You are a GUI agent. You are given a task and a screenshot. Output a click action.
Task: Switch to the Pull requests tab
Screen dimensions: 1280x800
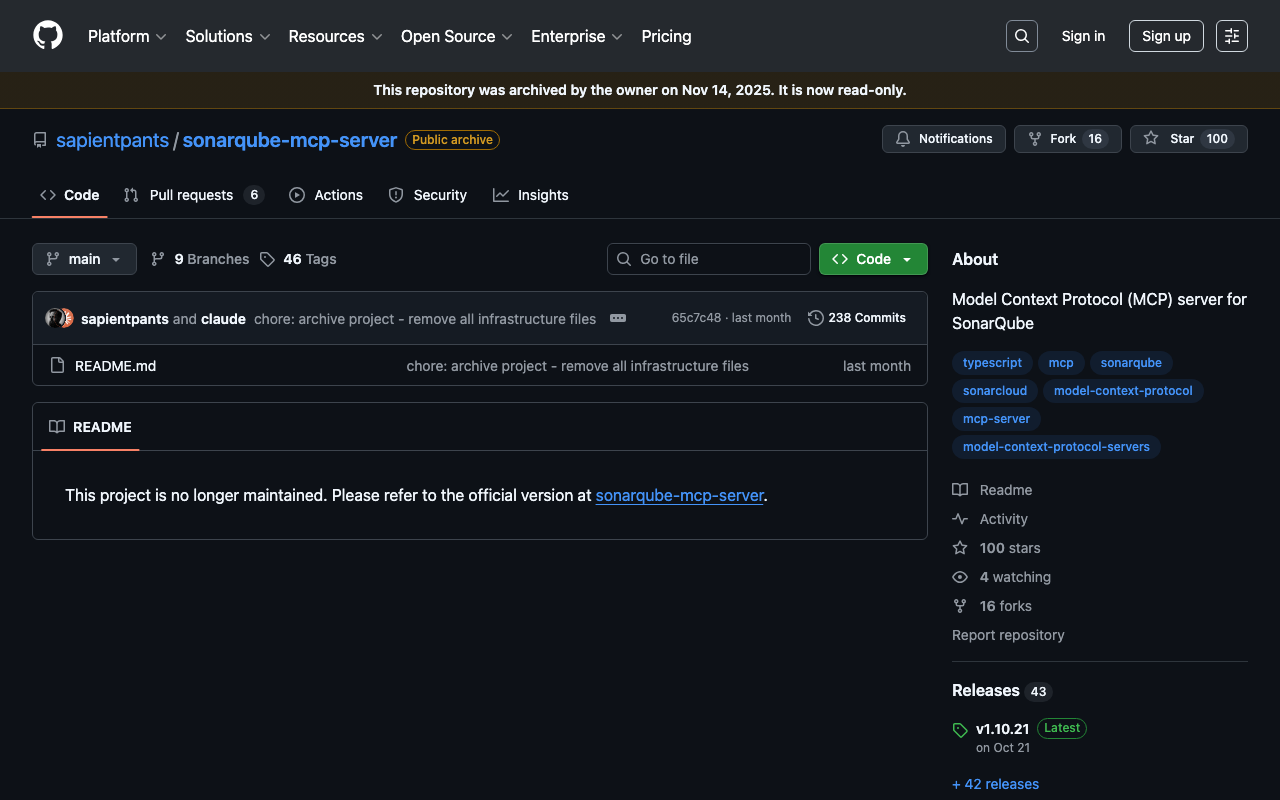pyautogui.click(x=191, y=195)
